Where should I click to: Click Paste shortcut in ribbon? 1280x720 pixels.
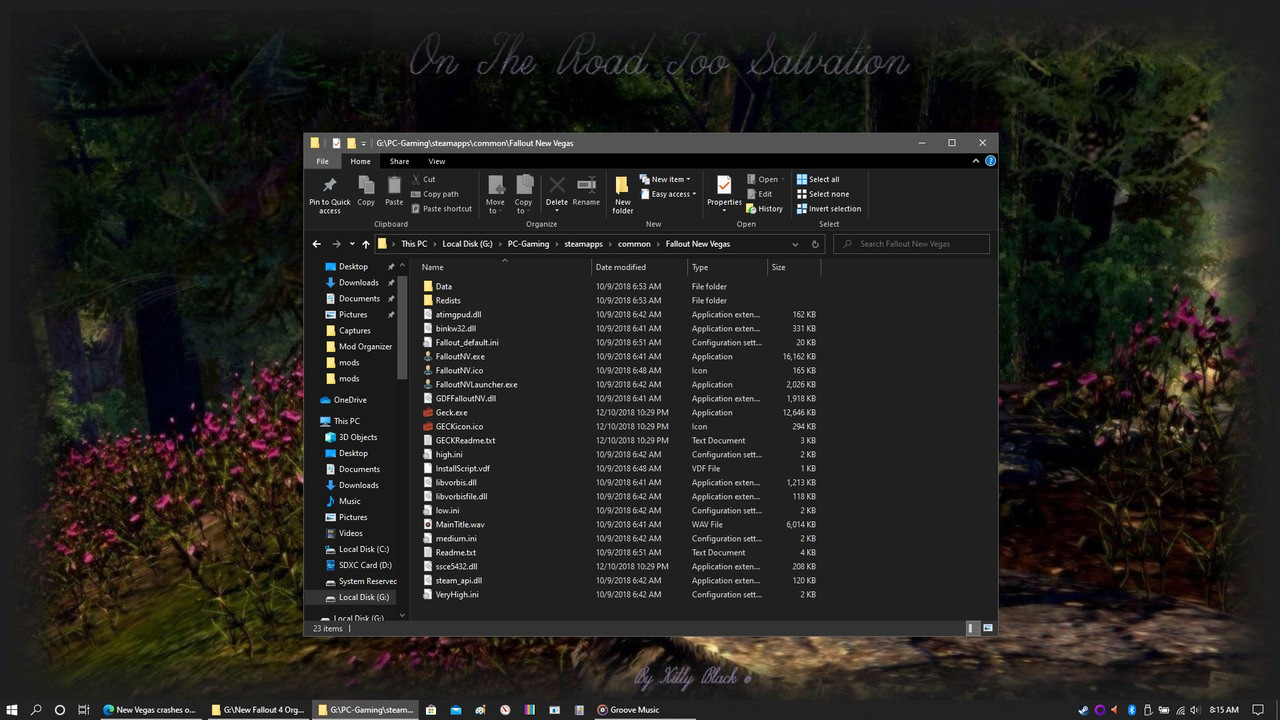pyautogui.click(x=442, y=209)
